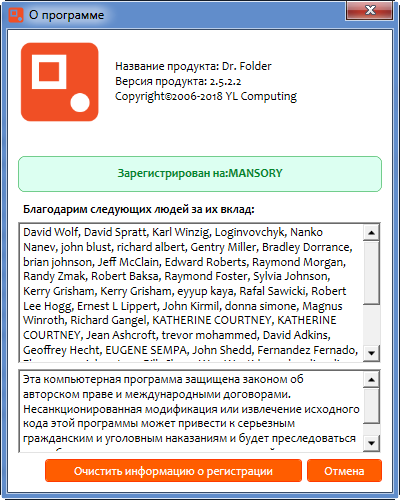The height and width of the screenshot is (500, 400).
Task: Click the license text scrollbar thumb
Action: click(371, 406)
